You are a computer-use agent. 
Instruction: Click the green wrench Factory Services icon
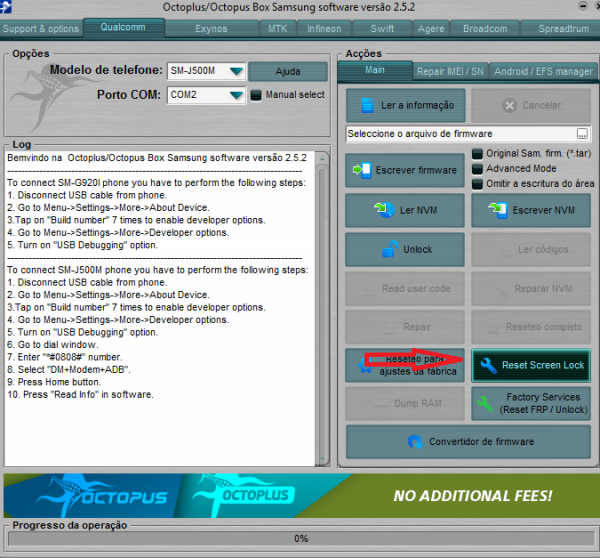click(485, 403)
